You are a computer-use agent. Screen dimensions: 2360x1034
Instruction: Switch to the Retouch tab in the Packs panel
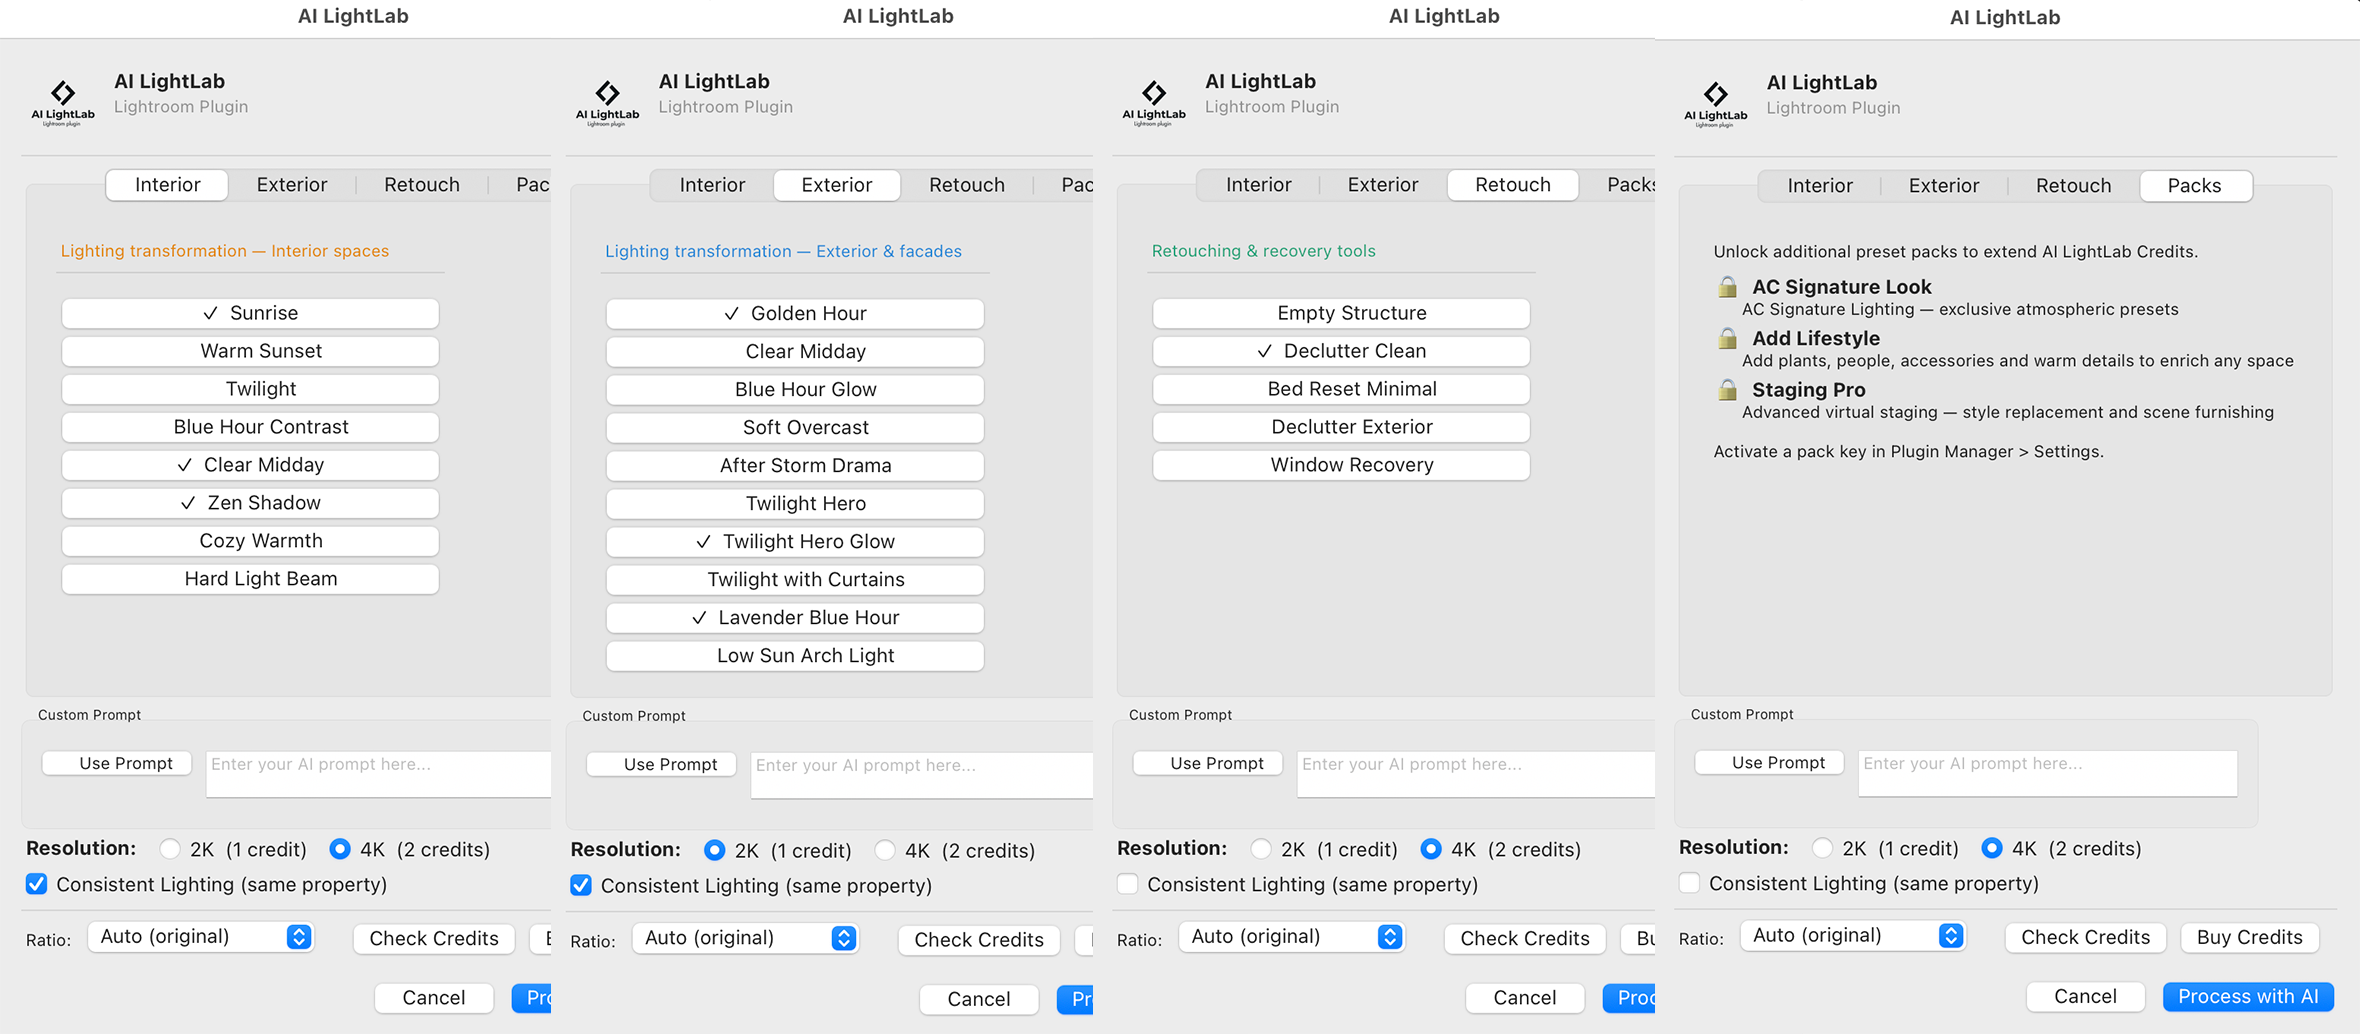pyautogui.click(x=2072, y=185)
